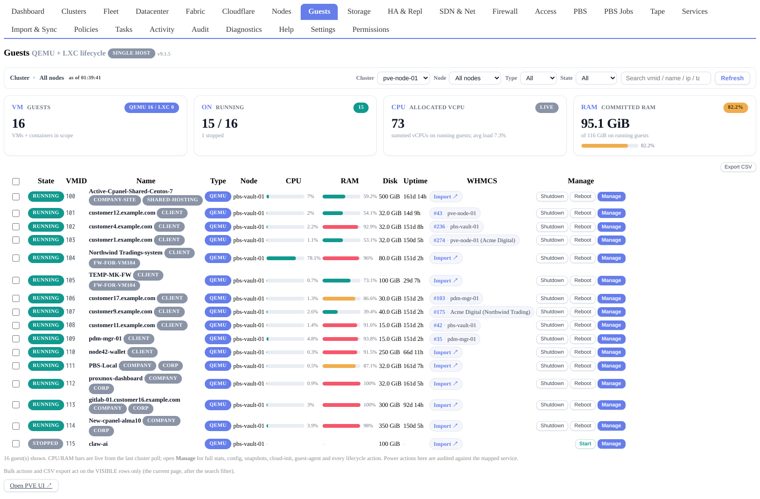Expand the Type filter dropdown
Image resolution: width=760 pixels, height=499 pixels.
[x=538, y=78]
